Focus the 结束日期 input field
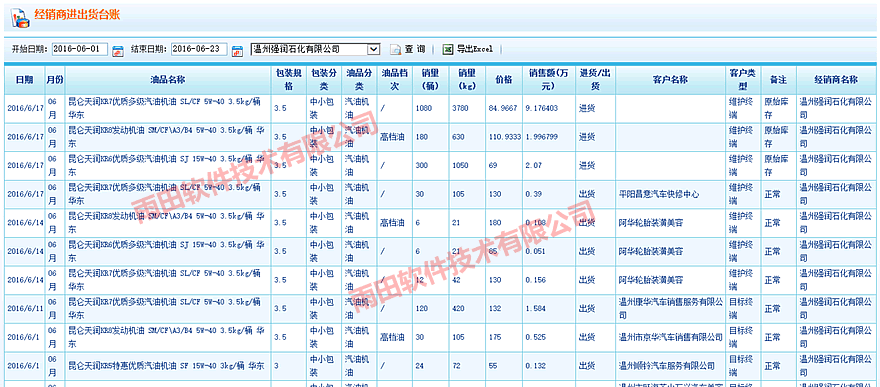This screenshot has width=880, height=387. 199,49
